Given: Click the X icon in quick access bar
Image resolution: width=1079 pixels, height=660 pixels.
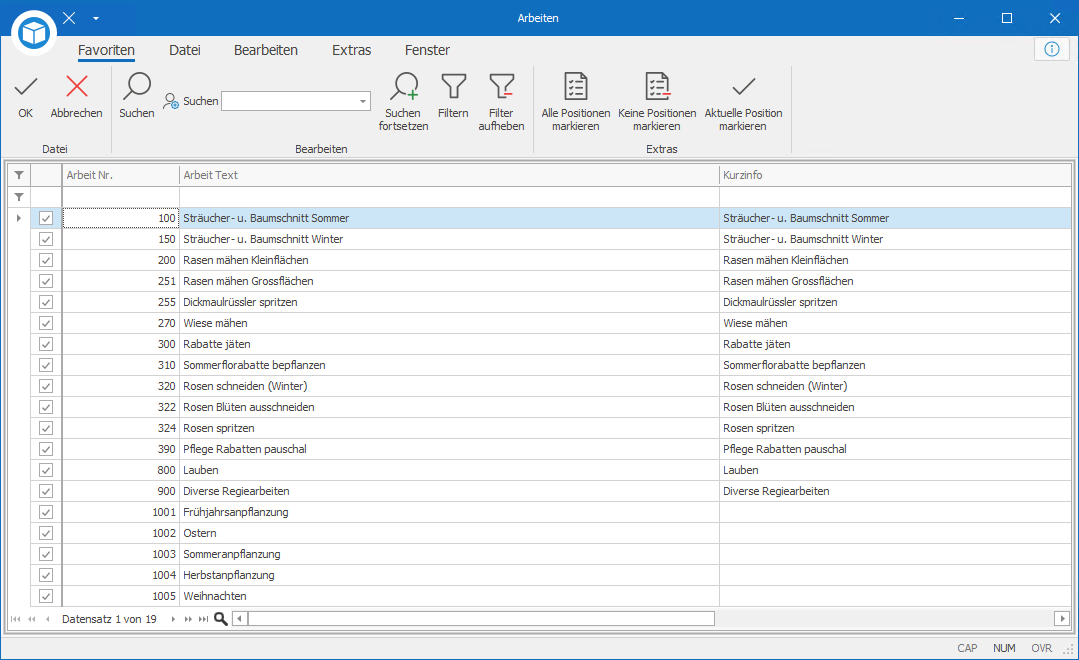Looking at the screenshot, I should coord(70,18).
